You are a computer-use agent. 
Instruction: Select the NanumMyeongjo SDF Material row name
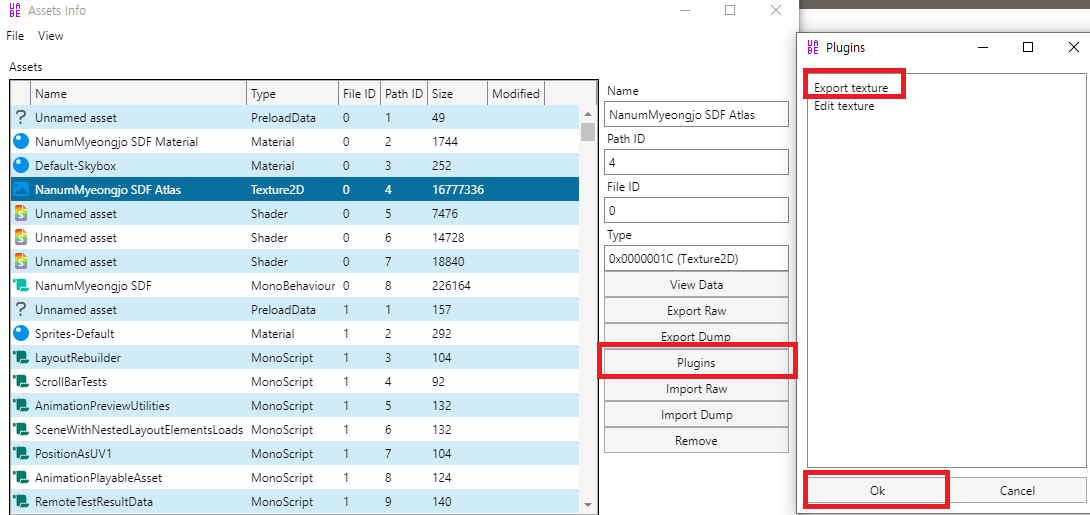coord(117,142)
